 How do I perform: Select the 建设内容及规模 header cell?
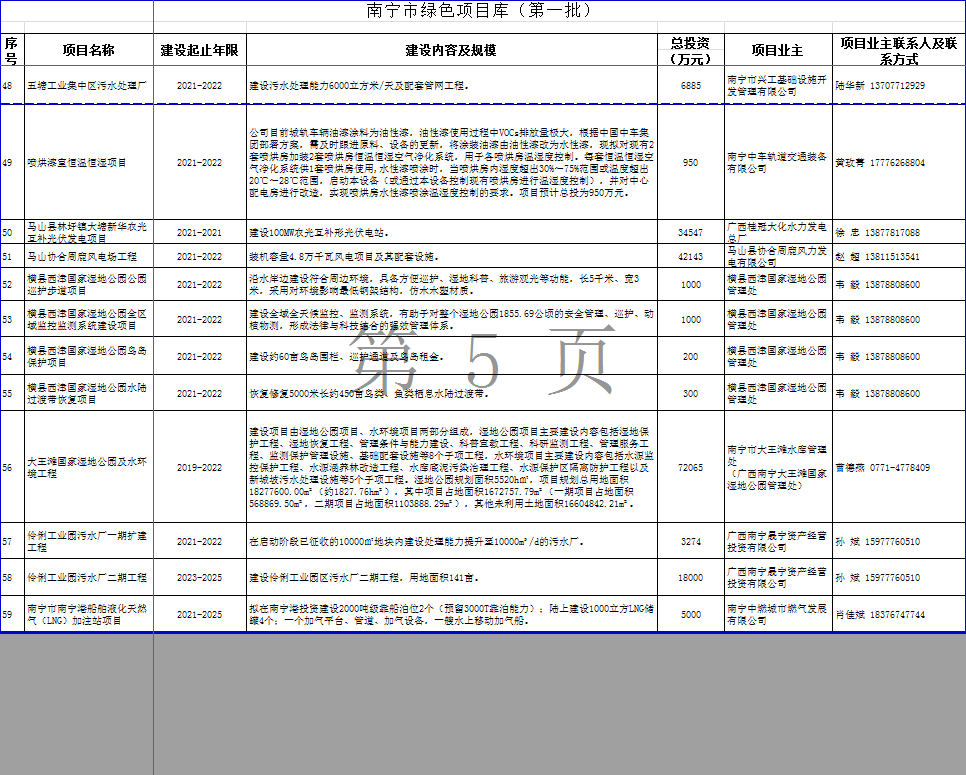(x=450, y=50)
